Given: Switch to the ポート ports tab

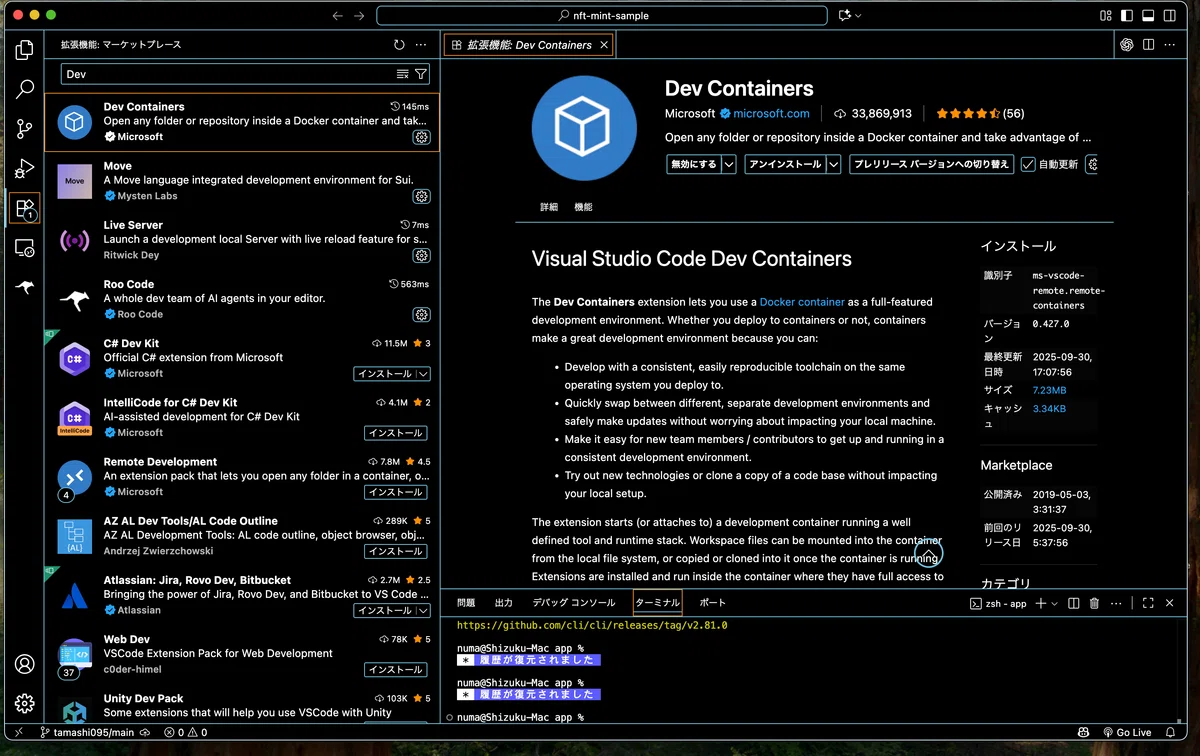Looking at the screenshot, I should [712, 603].
